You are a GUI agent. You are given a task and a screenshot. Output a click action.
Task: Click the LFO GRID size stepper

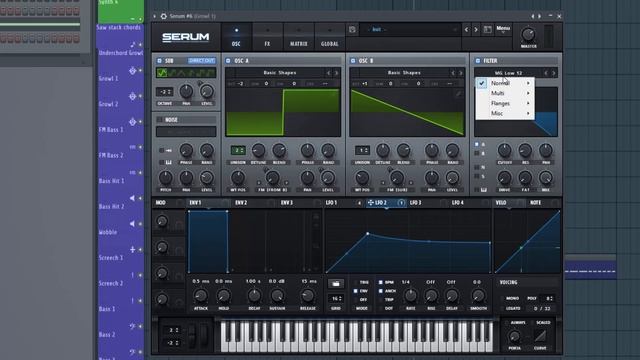tap(336, 298)
